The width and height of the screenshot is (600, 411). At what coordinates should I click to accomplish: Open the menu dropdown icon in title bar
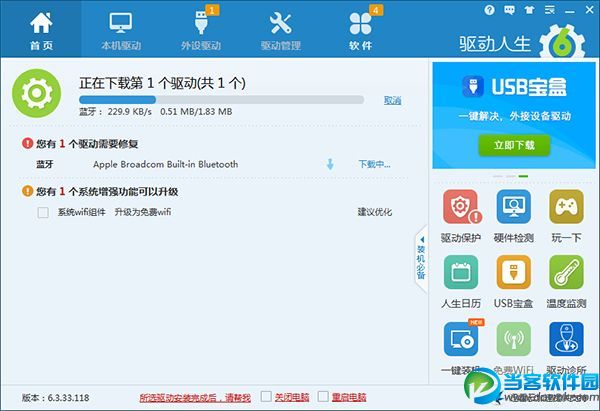point(550,10)
